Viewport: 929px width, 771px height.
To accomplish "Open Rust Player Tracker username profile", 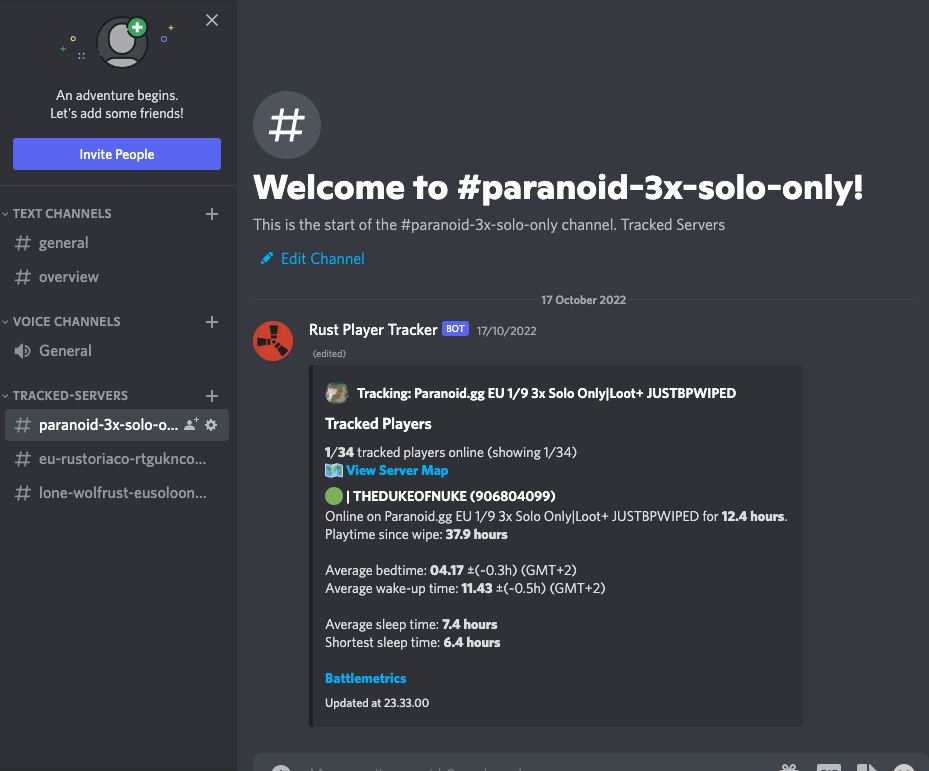I will pyautogui.click(x=373, y=329).
